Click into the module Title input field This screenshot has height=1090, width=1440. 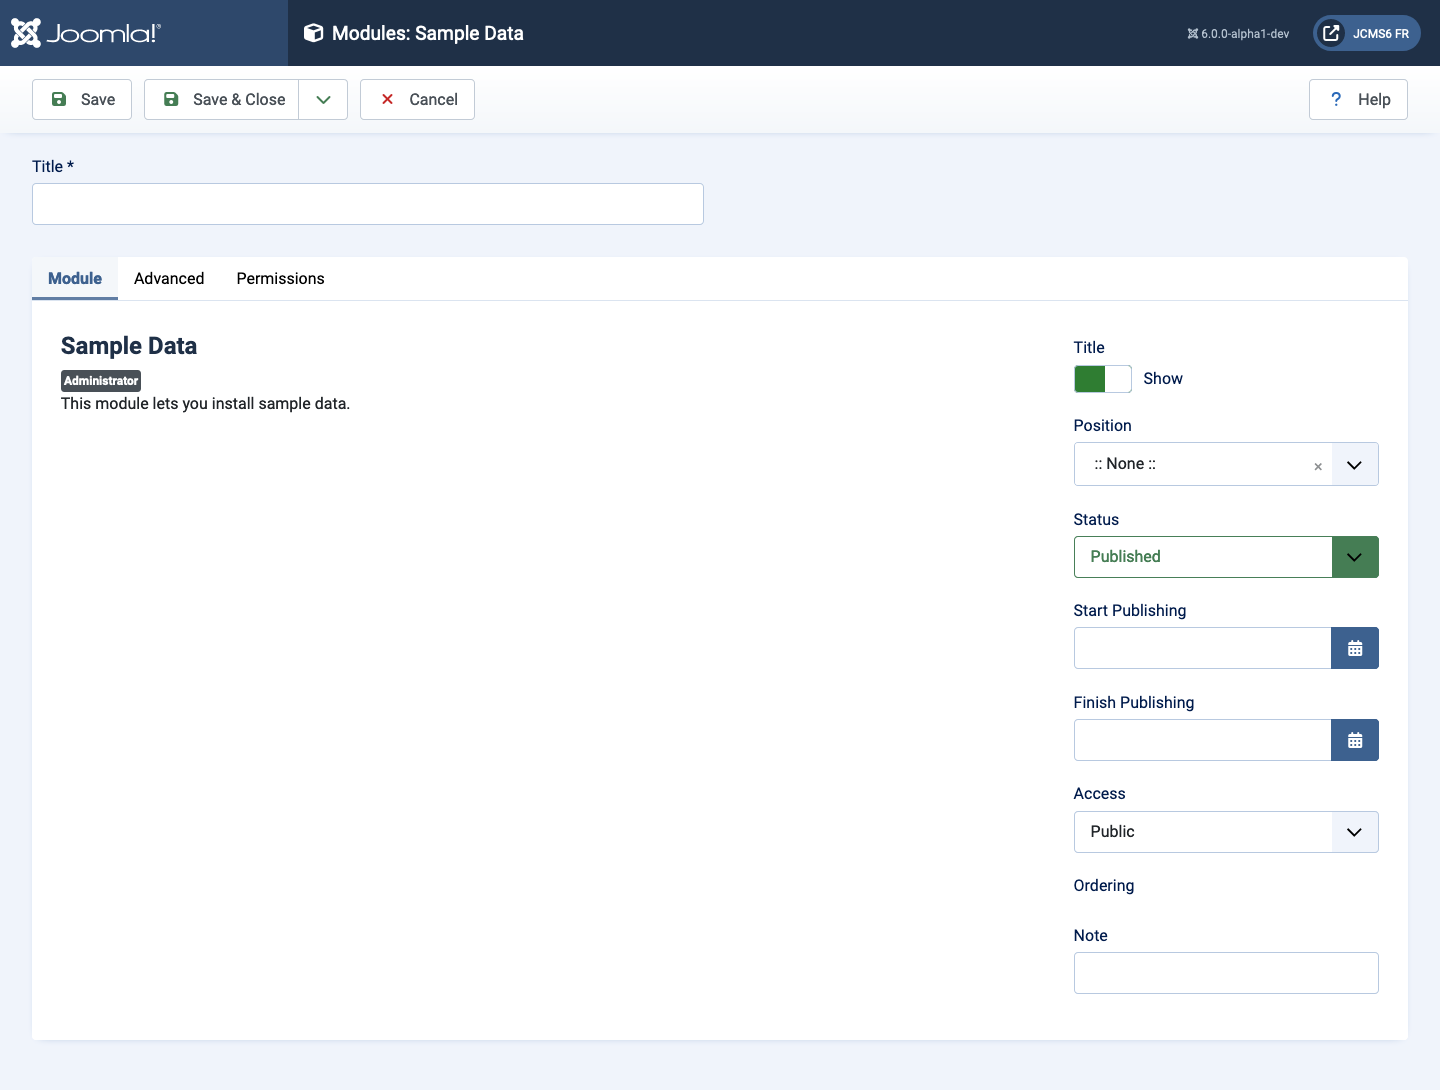pos(368,204)
